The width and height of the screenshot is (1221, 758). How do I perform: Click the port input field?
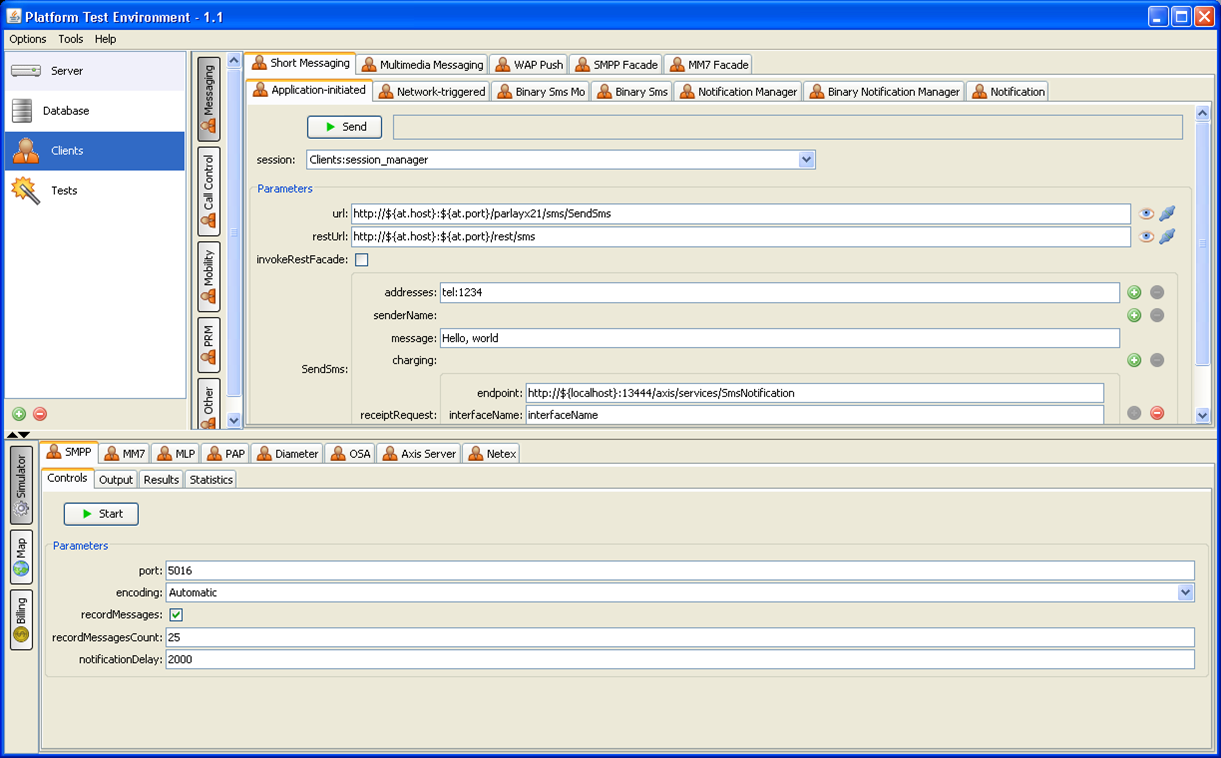coord(680,570)
